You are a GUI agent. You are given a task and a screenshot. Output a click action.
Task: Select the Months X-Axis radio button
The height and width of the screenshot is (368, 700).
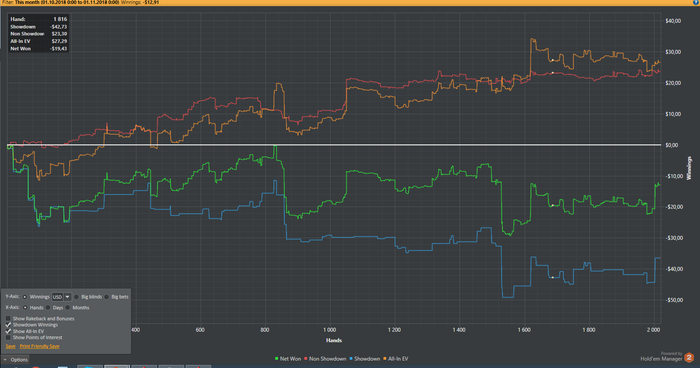click(68, 307)
